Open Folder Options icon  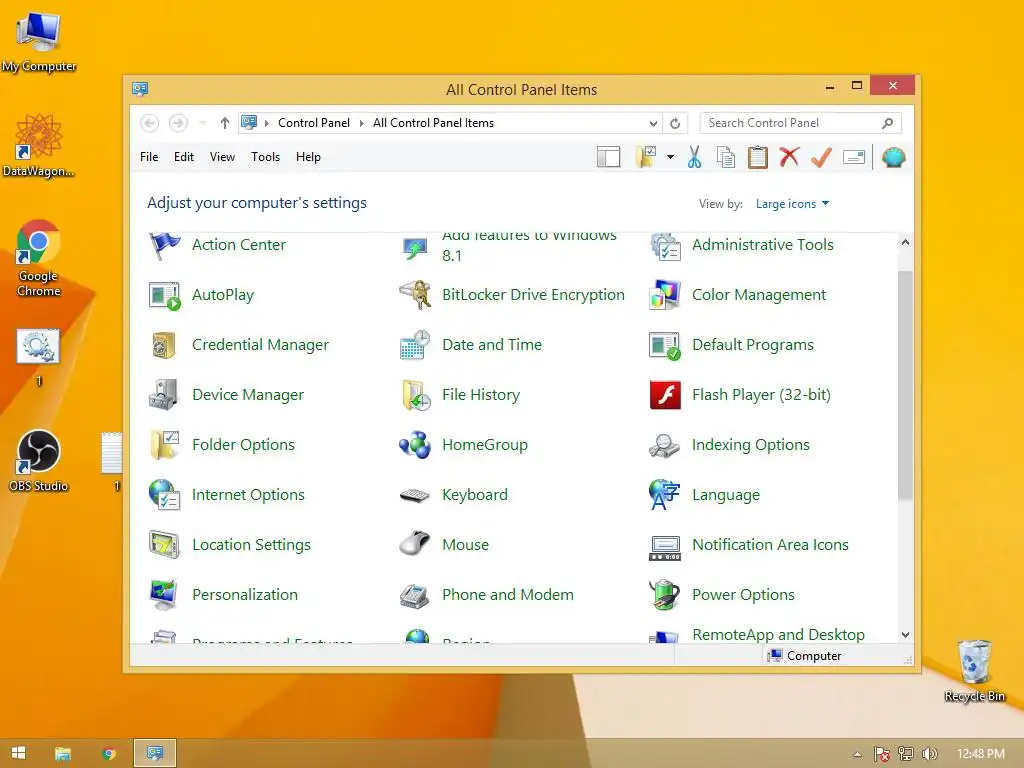(x=164, y=445)
